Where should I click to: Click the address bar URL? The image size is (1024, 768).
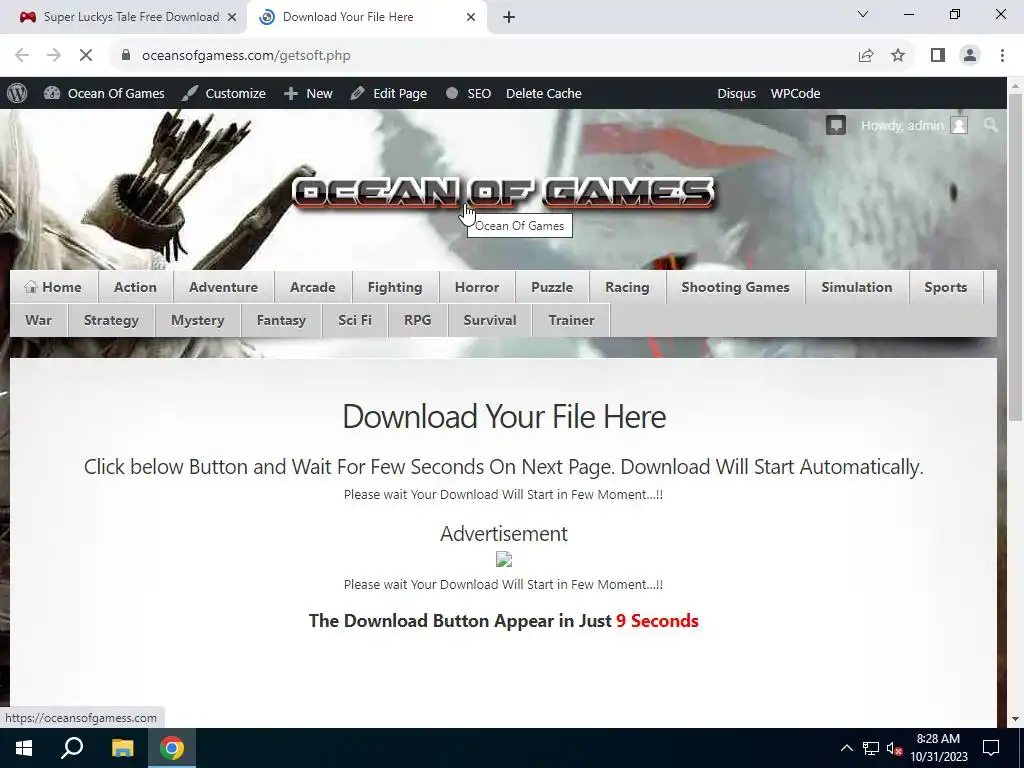pos(246,56)
